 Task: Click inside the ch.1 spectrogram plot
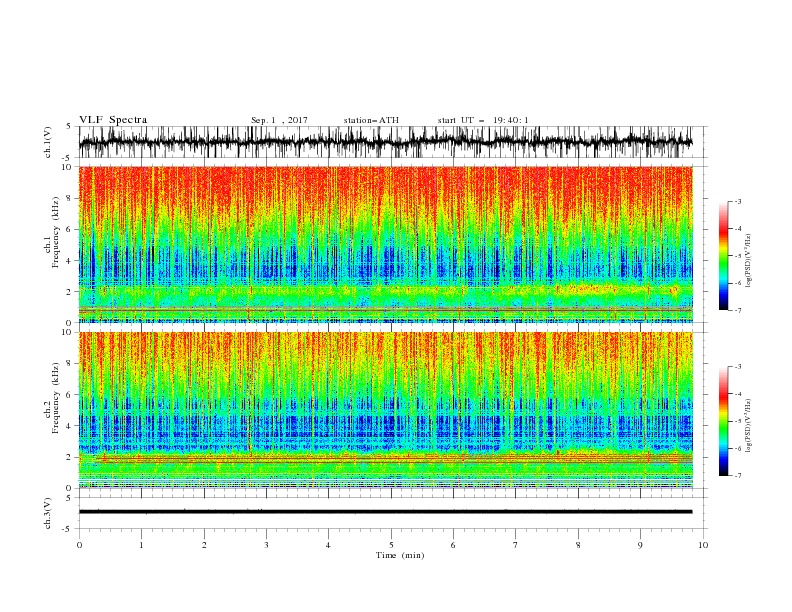386,244
